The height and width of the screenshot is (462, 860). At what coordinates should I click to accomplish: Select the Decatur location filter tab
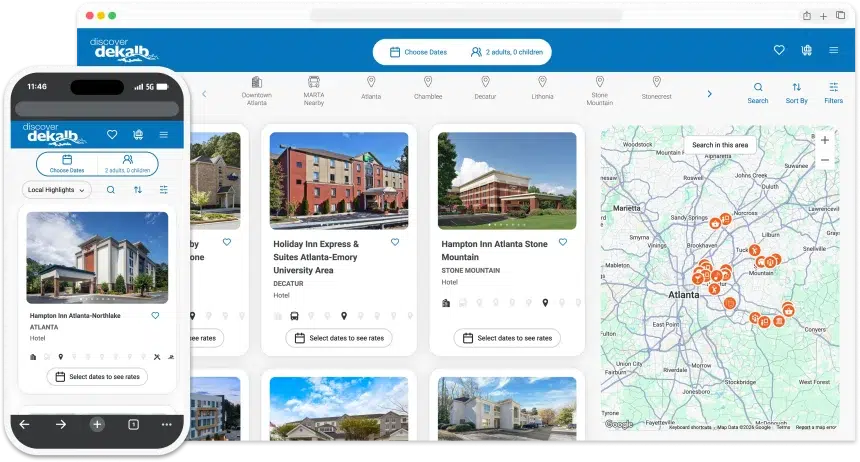coord(485,88)
